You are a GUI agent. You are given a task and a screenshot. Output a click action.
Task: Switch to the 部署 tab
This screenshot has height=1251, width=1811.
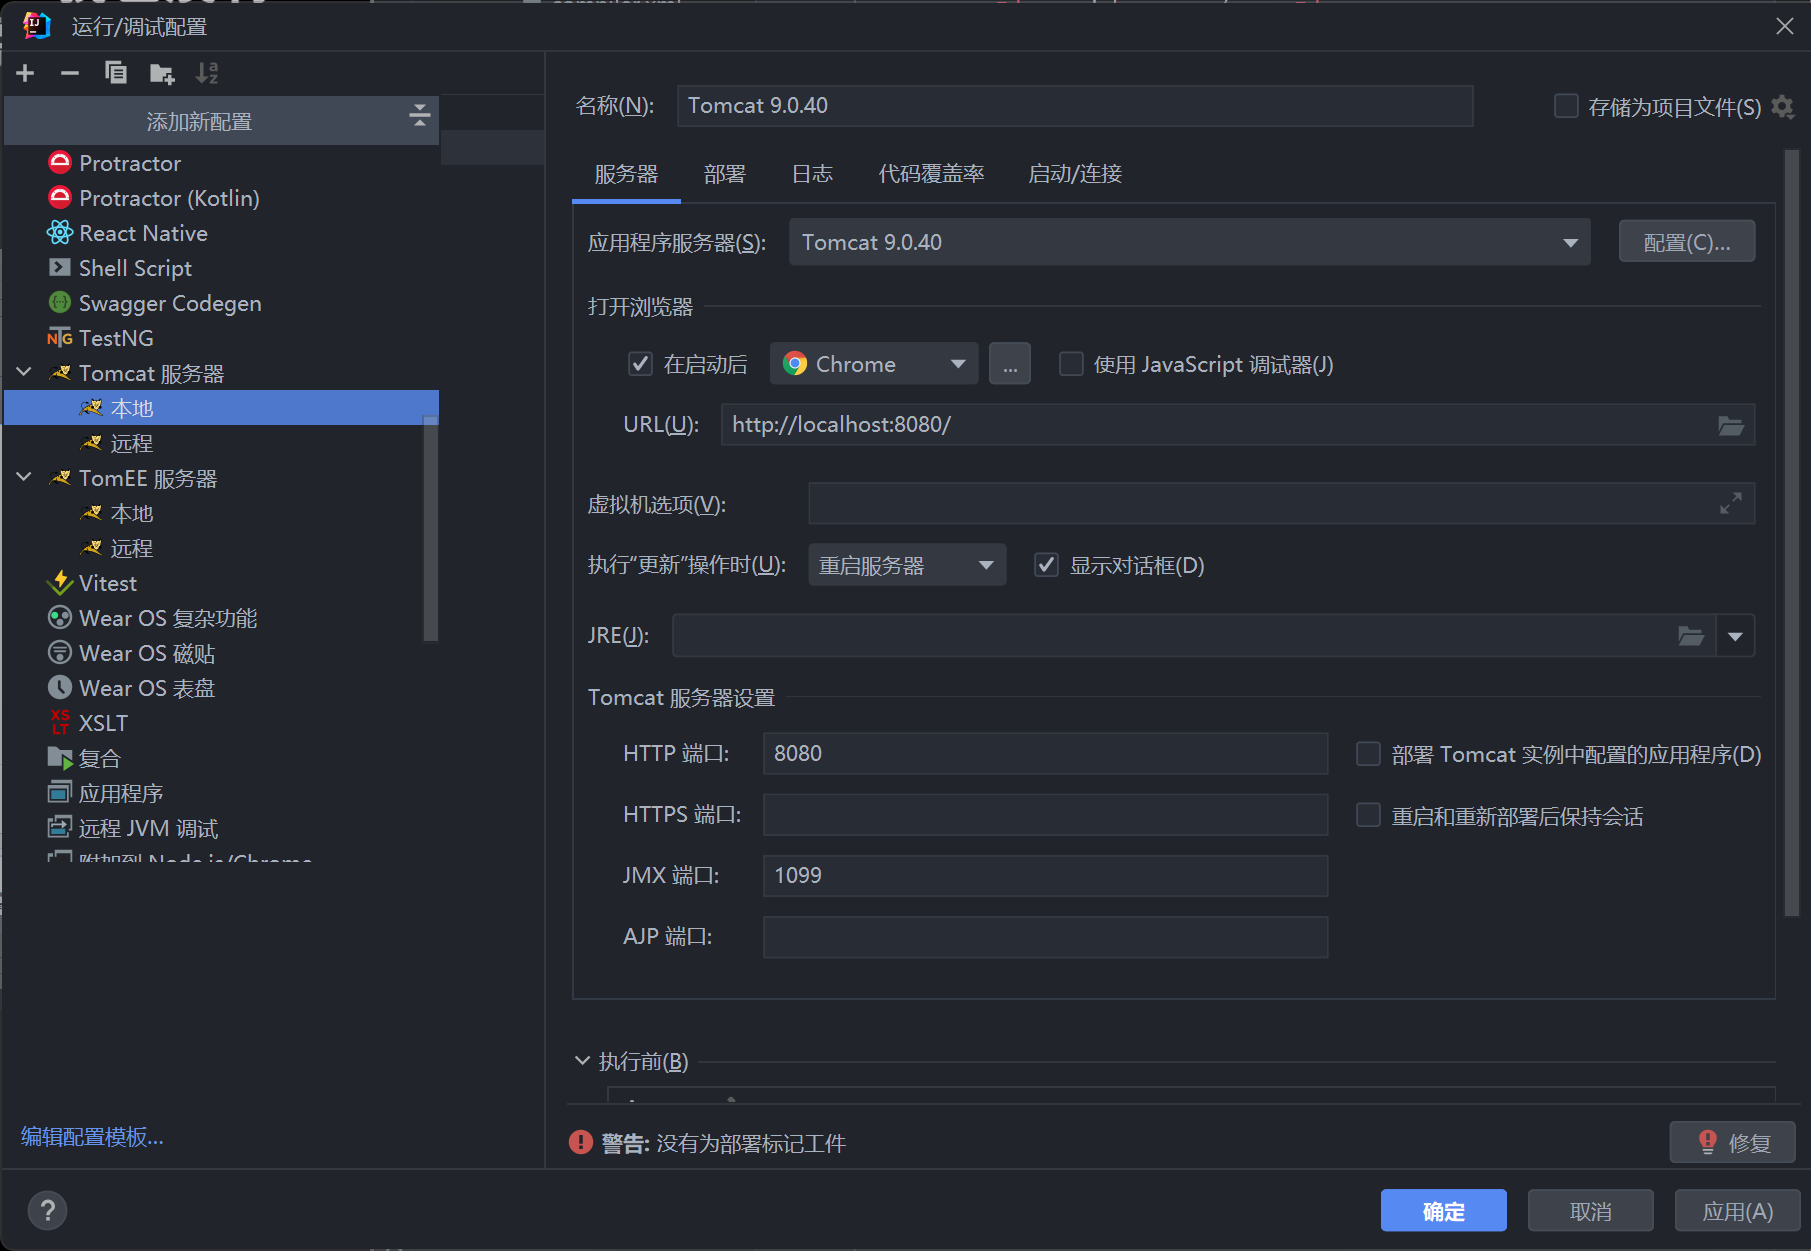point(724,174)
